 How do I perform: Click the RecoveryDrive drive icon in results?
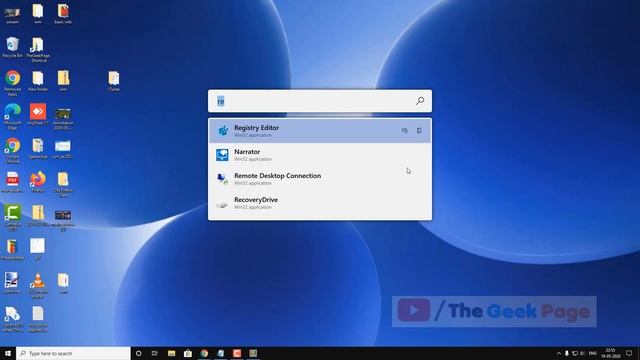(x=222, y=204)
